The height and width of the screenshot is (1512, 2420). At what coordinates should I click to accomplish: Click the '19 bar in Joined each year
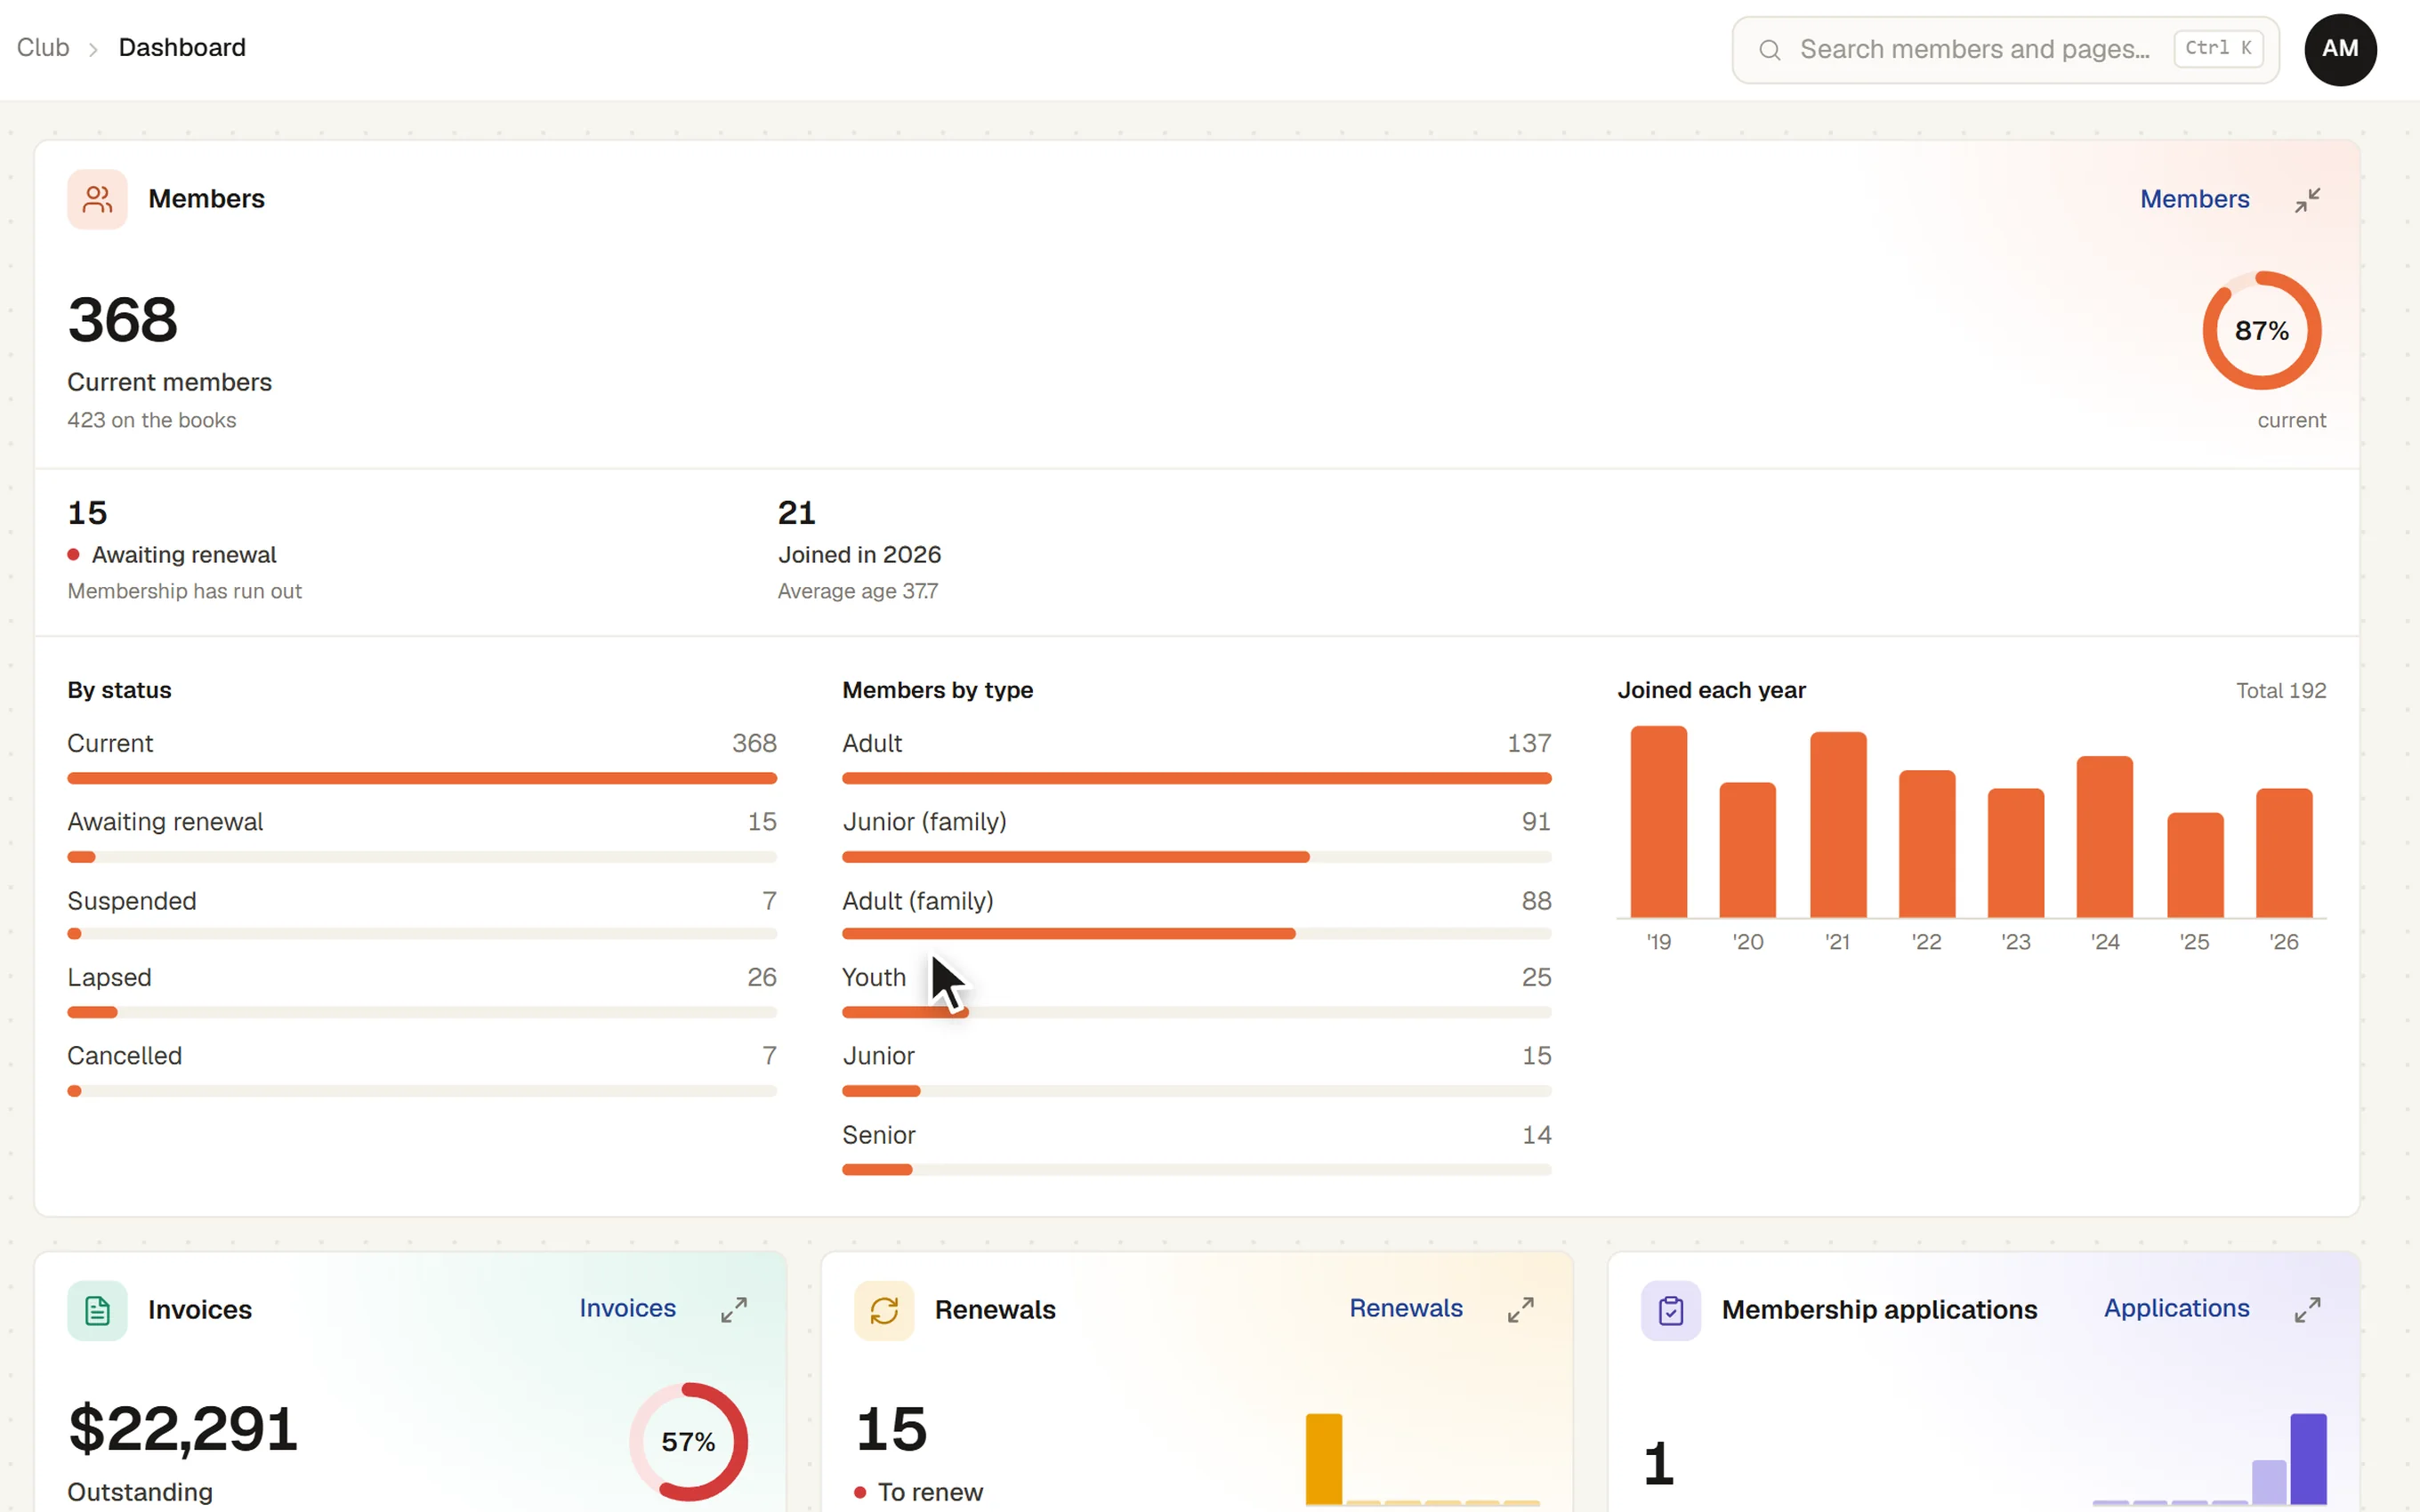click(1658, 821)
